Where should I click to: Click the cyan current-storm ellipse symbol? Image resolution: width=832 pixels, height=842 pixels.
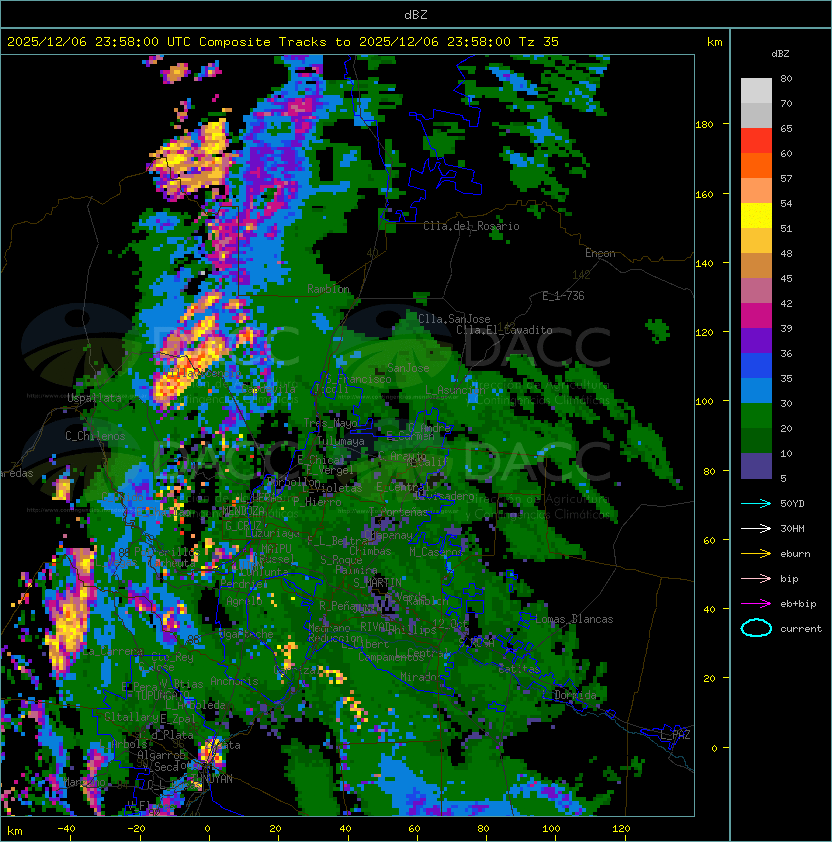(x=756, y=628)
